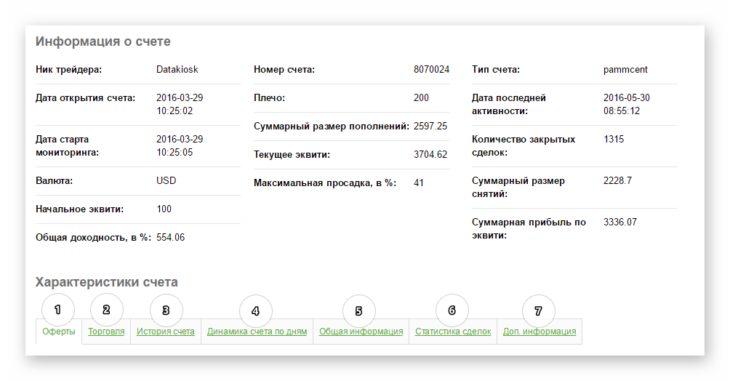Click the Дата старта мониторинга label
The width and height of the screenshot is (730, 381).
pos(67,146)
